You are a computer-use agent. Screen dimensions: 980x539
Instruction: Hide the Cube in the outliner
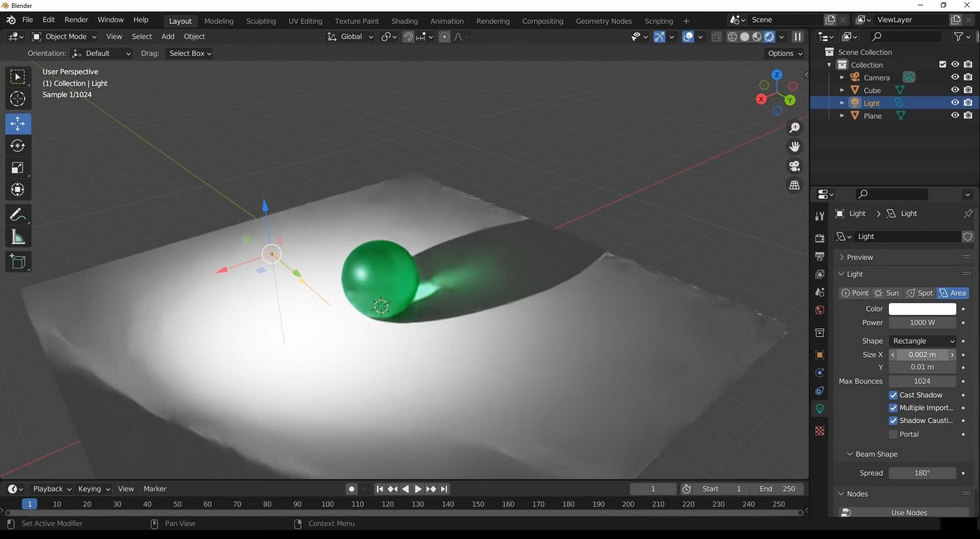pyautogui.click(x=955, y=90)
